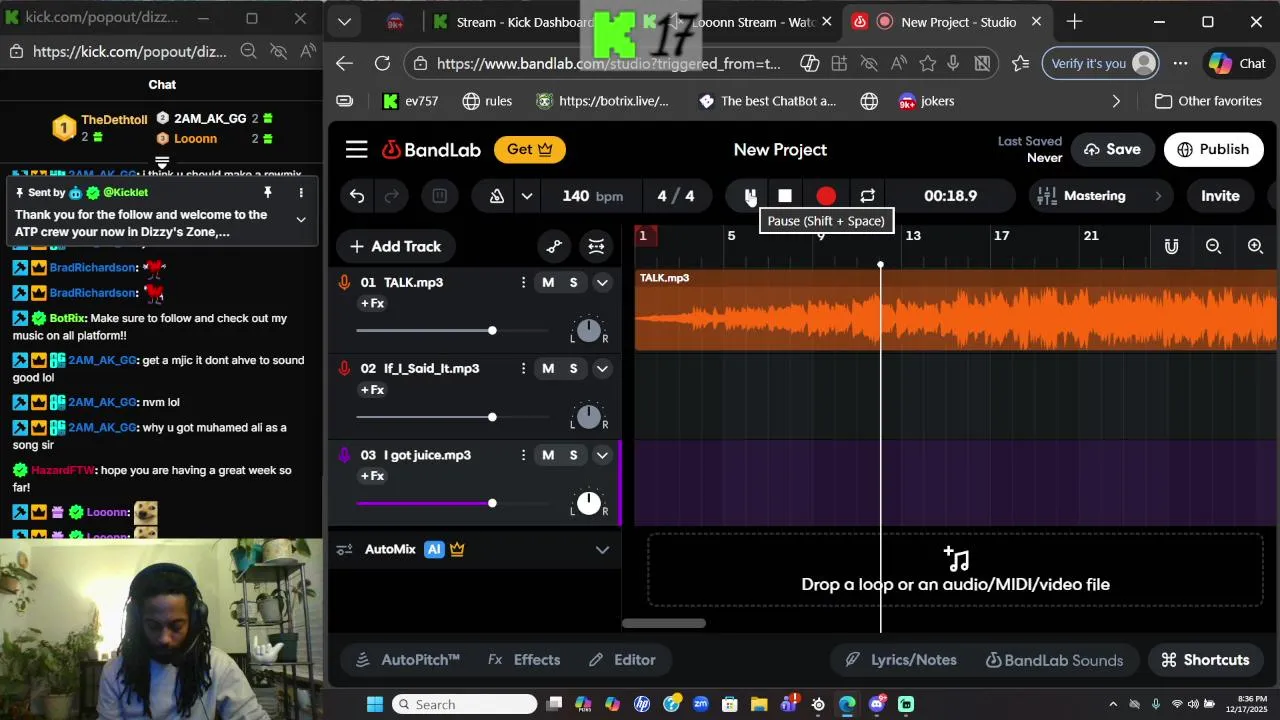Open TALK.mp3 track options menu
The image size is (1280, 720).
click(523, 282)
